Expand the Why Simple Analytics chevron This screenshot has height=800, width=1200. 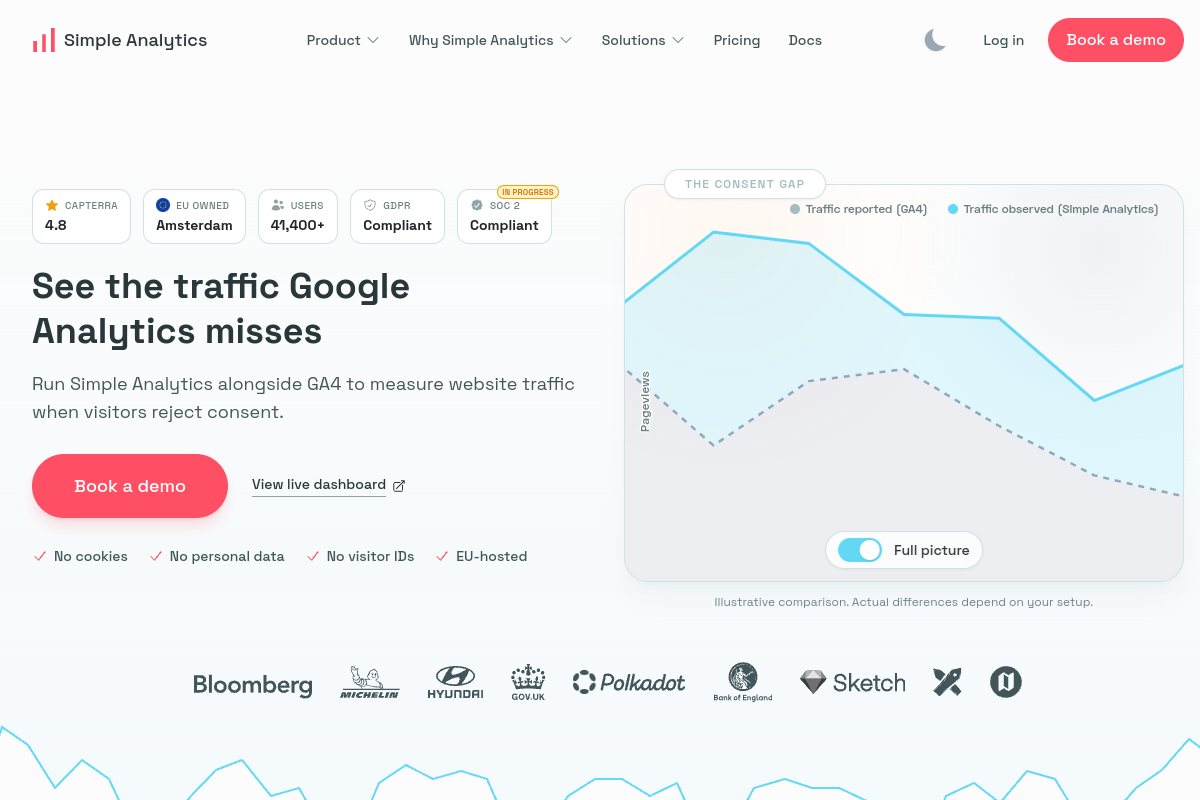pyautogui.click(x=566, y=40)
